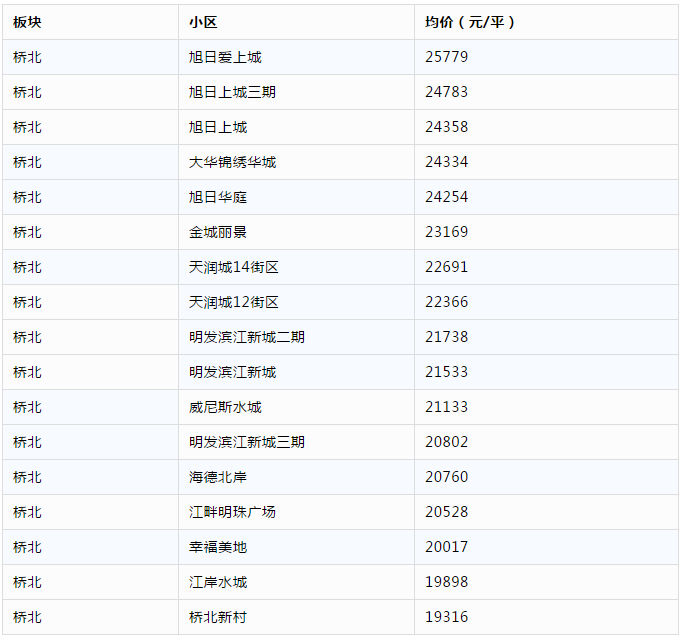Image resolution: width=683 pixels, height=642 pixels.
Task: Select the price 21738
Action: pos(446,337)
